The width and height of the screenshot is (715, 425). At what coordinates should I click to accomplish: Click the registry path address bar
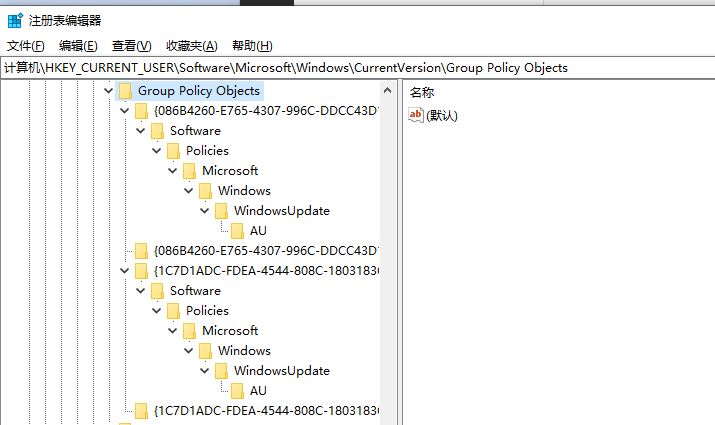click(x=358, y=68)
